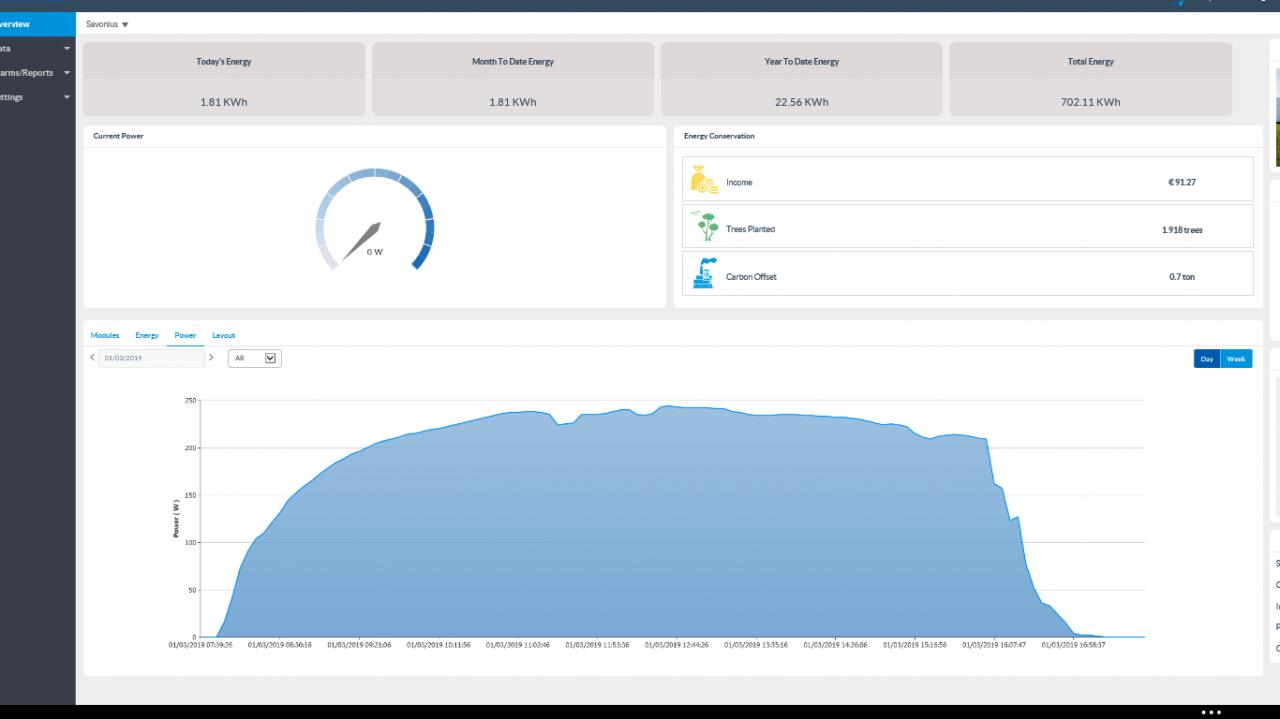The image size is (1280, 719).
Task: Open the Savonius site dropdown
Action: (107, 24)
